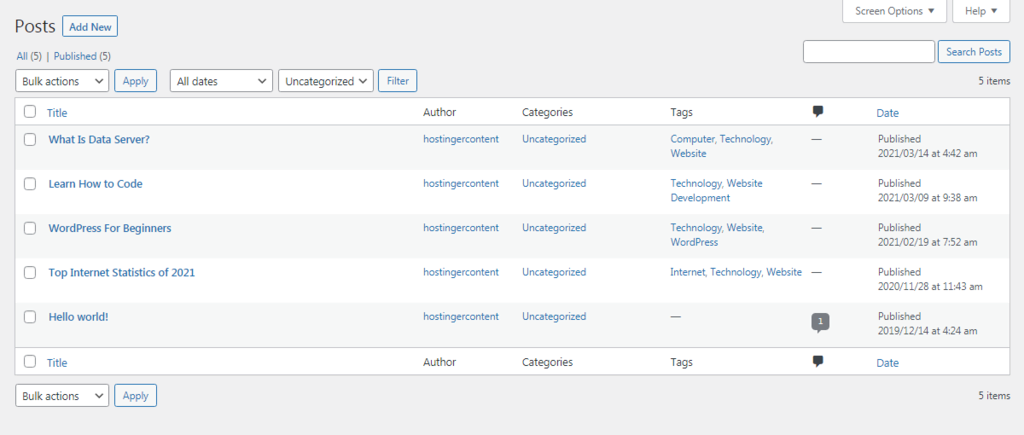Select the checkbox for What Is Data Server?
Screen dimensions: 1024x435
pyautogui.click(x=30, y=140)
